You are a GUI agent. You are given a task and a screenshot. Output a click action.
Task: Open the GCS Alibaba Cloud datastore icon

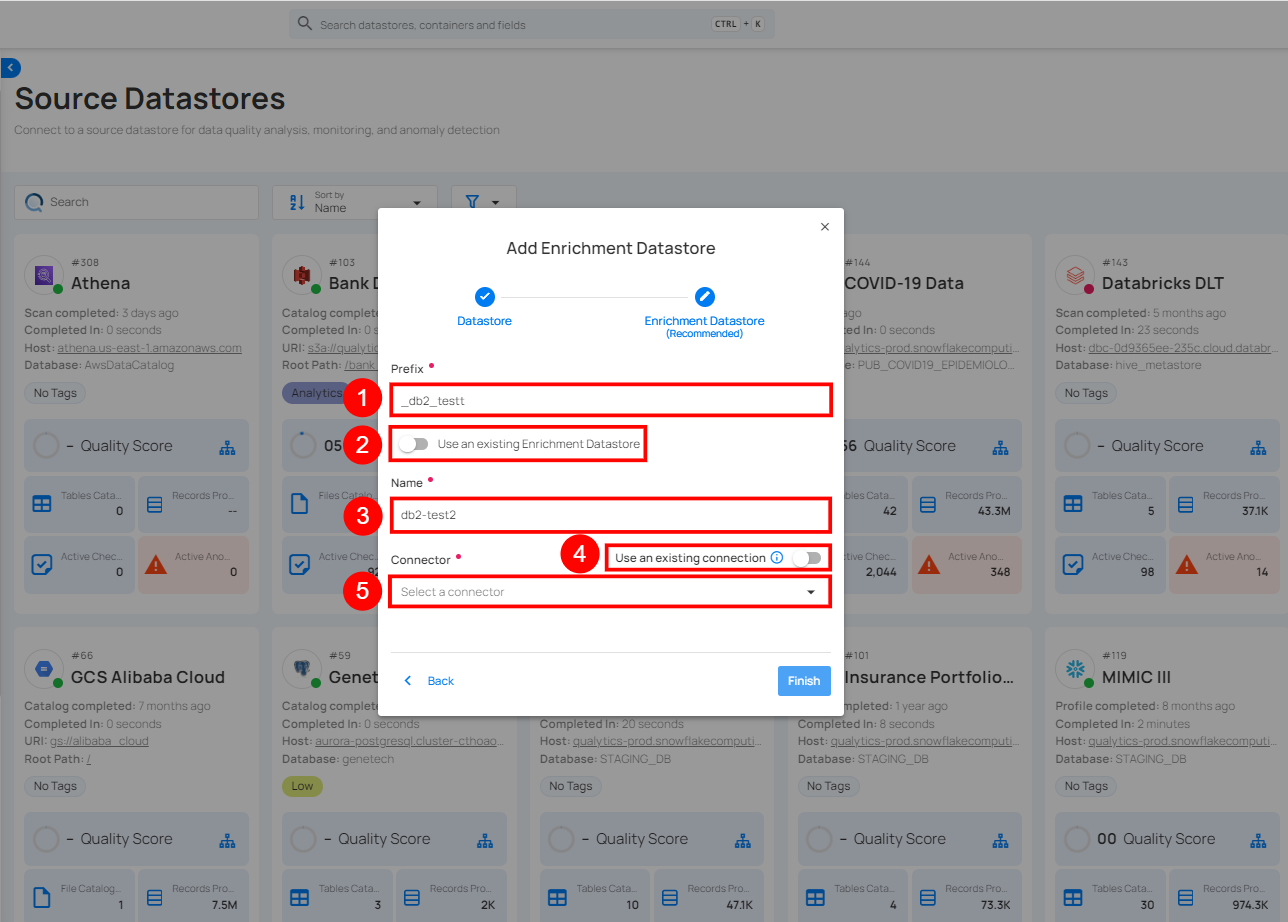click(x=44, y=668)
